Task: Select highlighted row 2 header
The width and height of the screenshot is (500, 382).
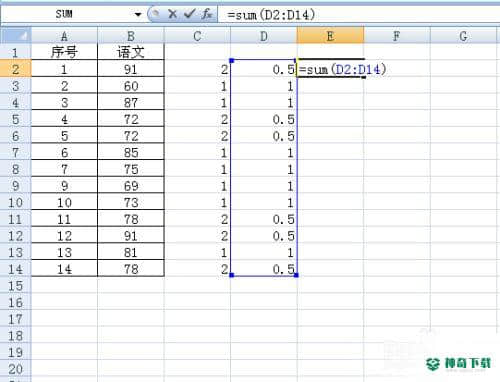Action: click(x=16, y=69)
